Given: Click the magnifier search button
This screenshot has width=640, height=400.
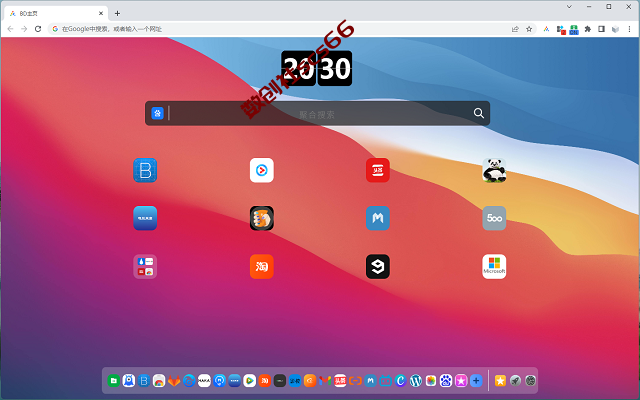Looking at the screenshot, I should (479, 113).
